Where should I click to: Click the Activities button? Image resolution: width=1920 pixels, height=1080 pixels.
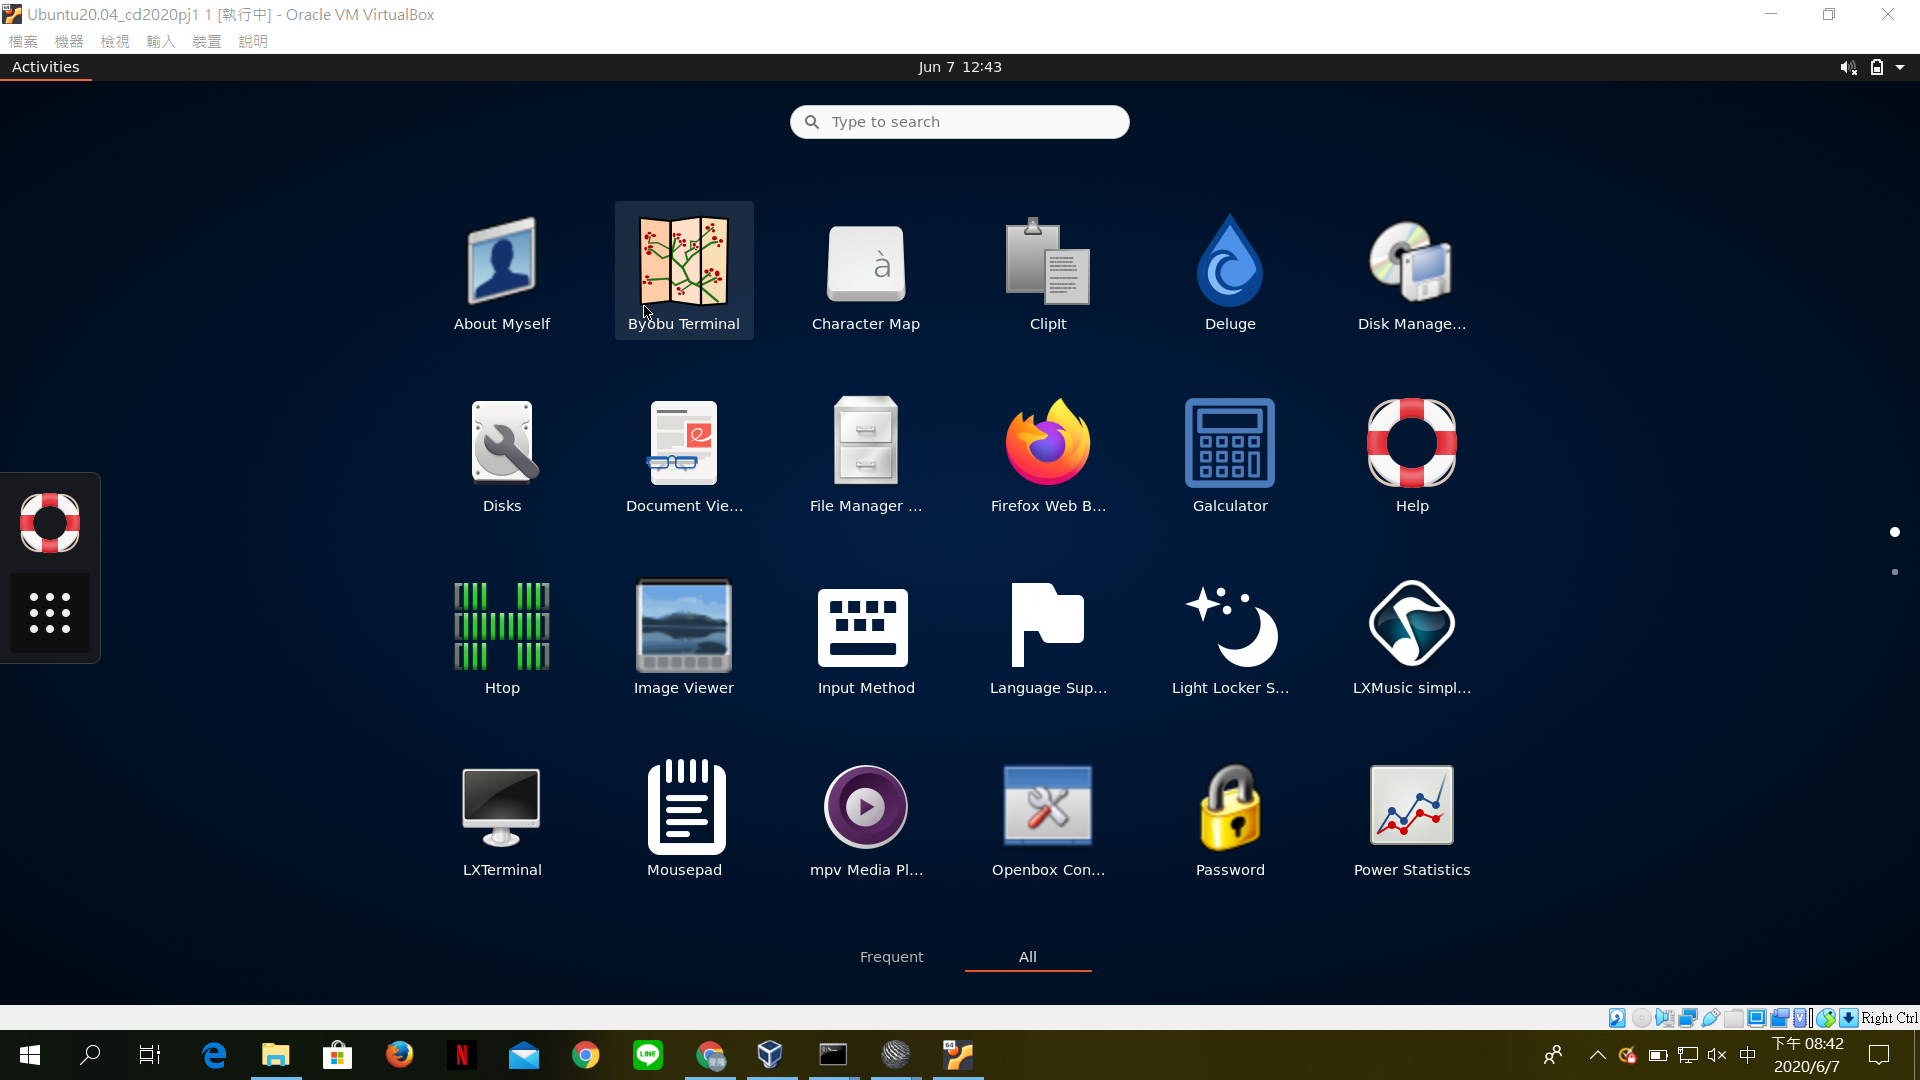45,67
